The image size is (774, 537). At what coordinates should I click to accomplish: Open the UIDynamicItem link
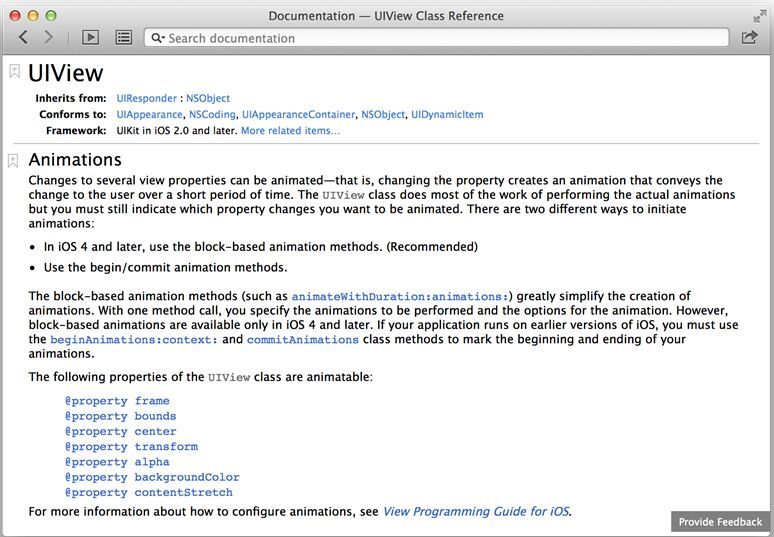pos(447,115)
